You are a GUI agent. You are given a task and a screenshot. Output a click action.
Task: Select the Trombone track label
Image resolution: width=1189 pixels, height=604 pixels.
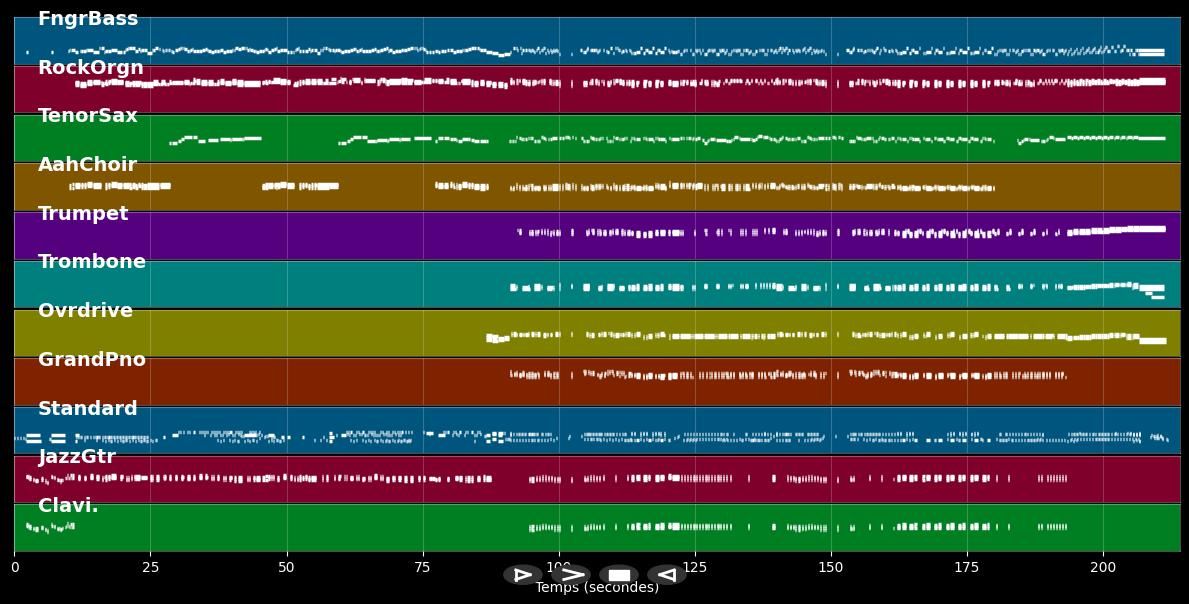coord(92,262)
